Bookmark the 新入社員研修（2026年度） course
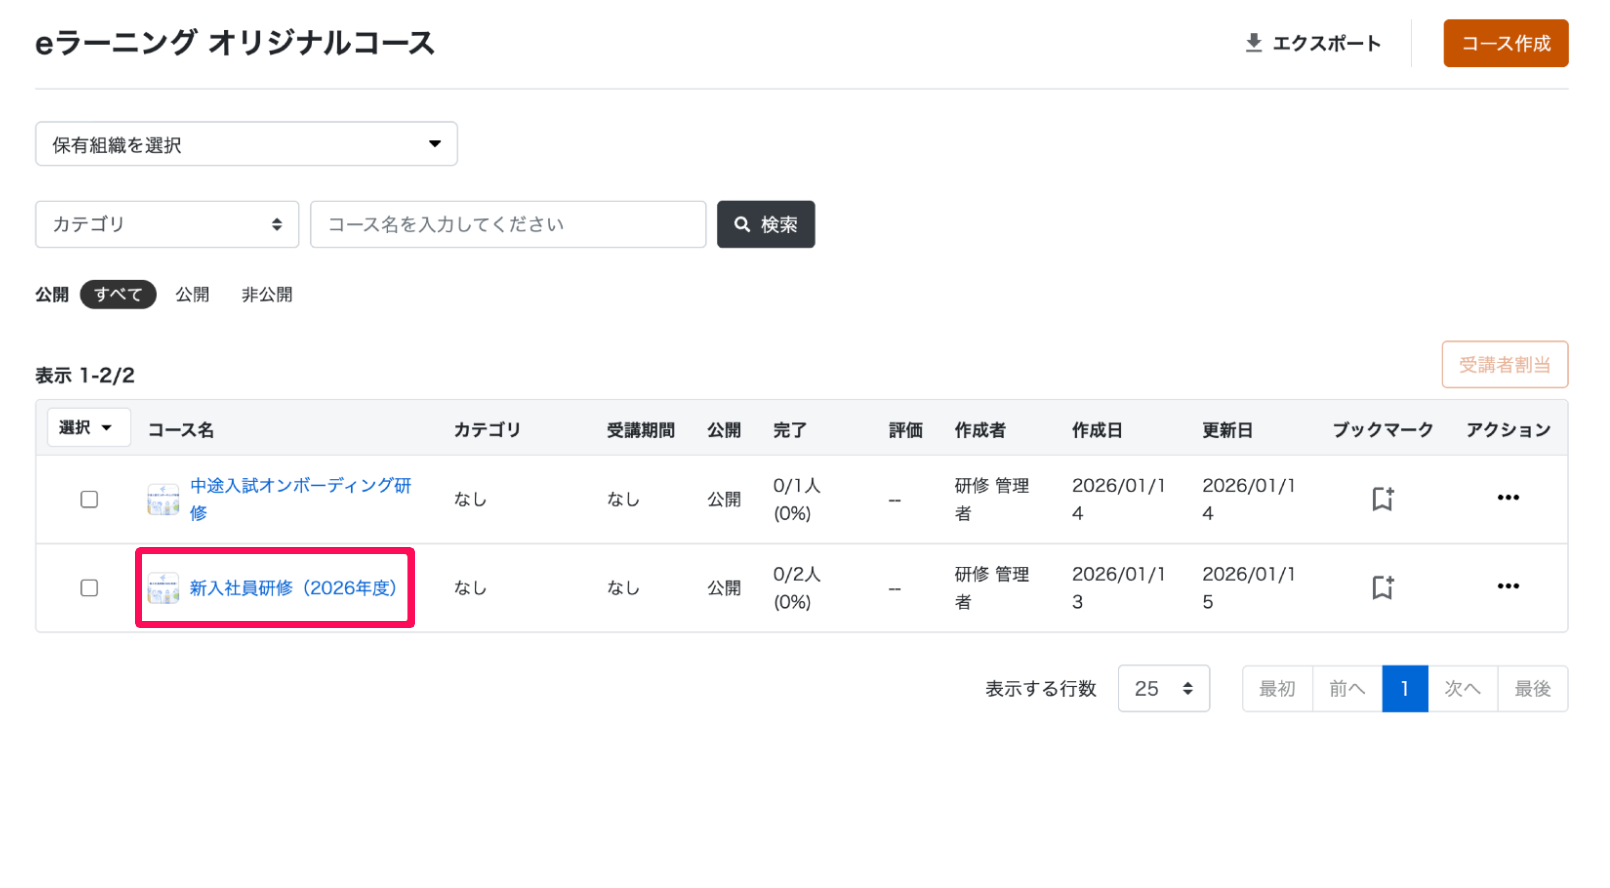Image resolution: width=1610 pixels, height=888 pixels. tap(1382, 587)
